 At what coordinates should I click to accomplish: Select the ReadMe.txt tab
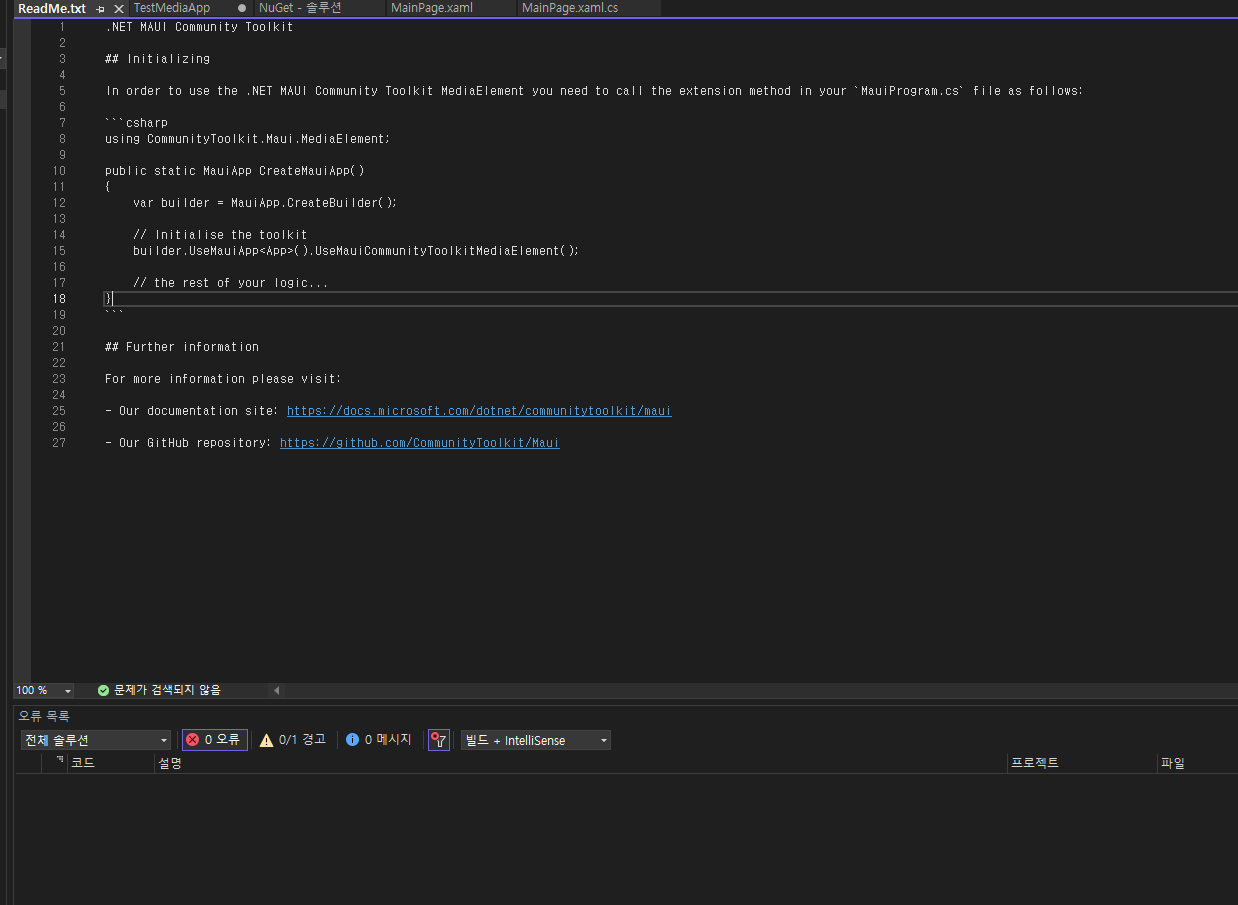[52, 8]
